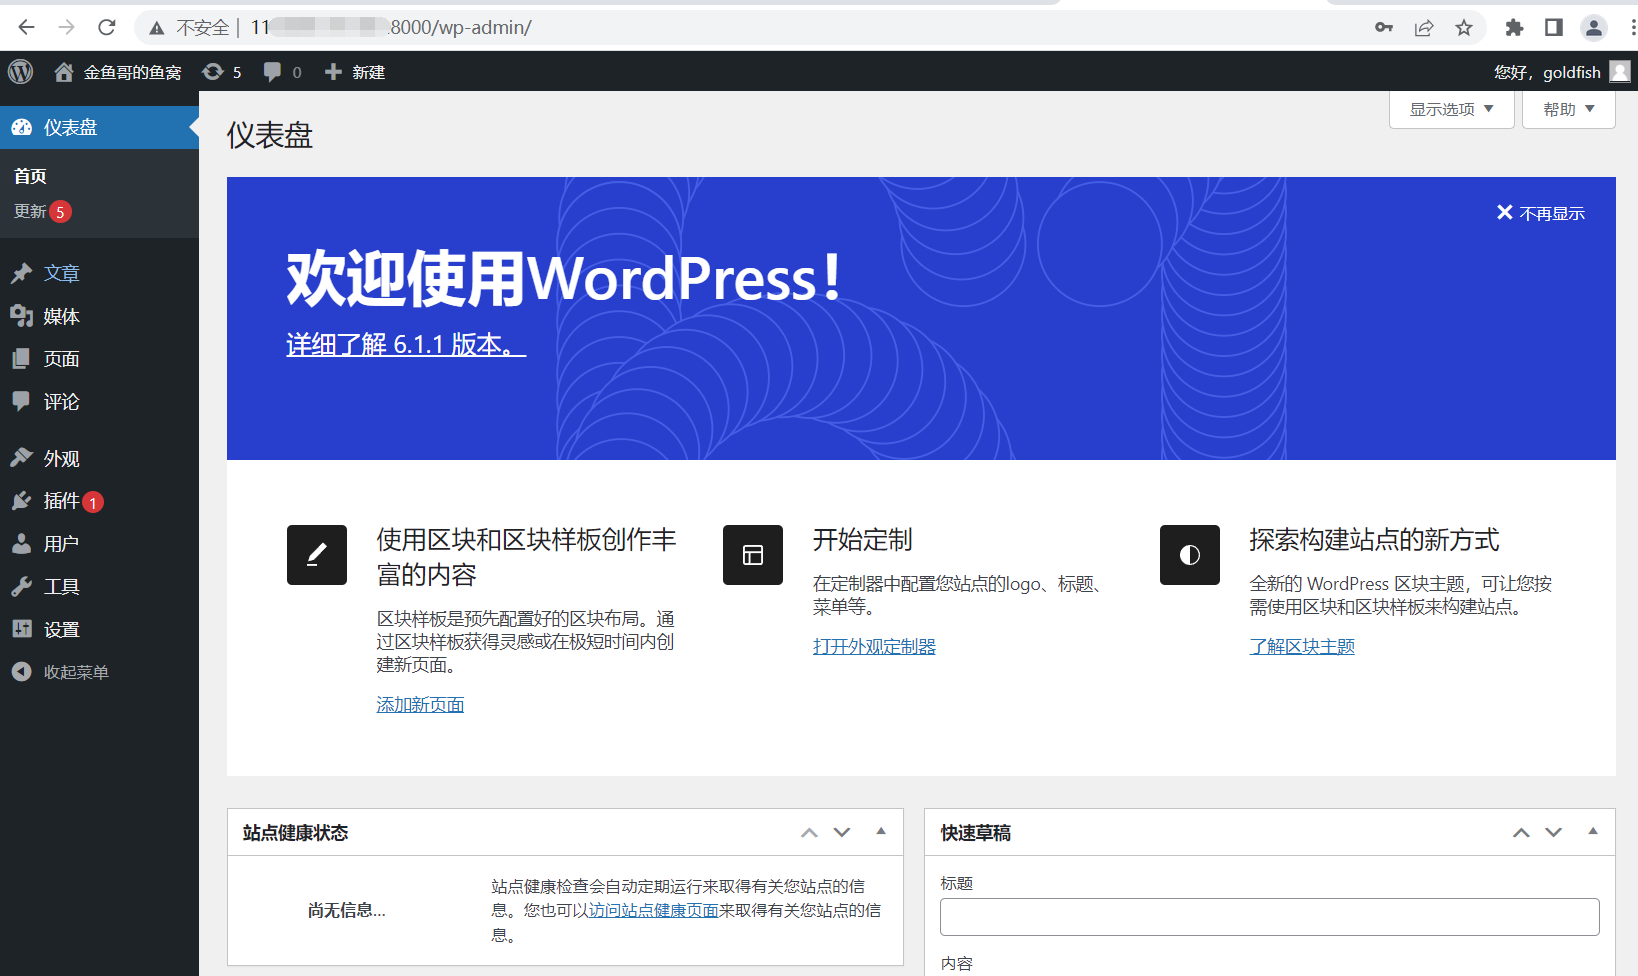Viewport: 1638px width, 976px height.
Task: Click the 了解区块主题 link
Action: point(1302,646)
